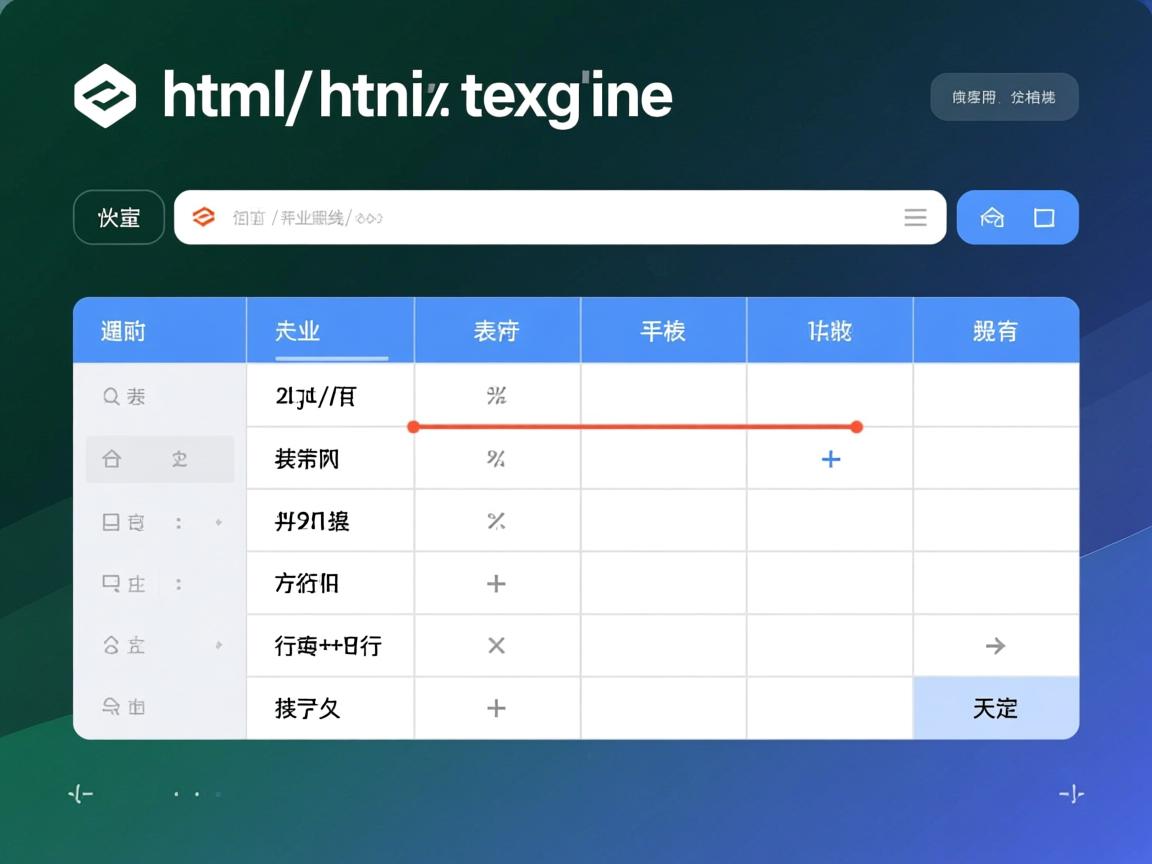
Task: Select the chat bubble icon in the sidebar
Action: 111,583
